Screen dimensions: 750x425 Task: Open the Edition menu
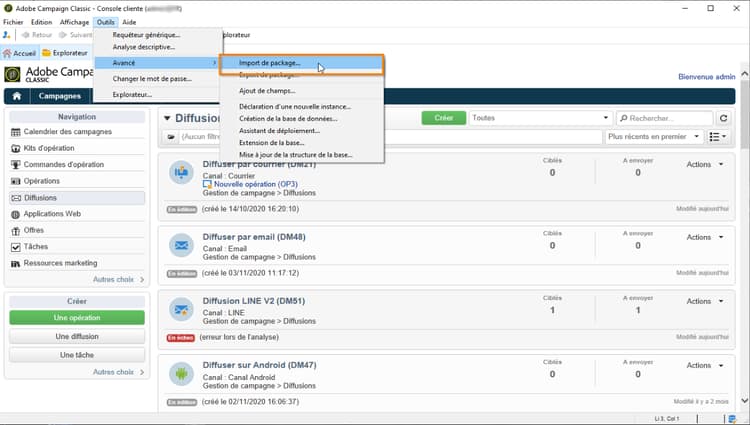click(x=42, y=22)
